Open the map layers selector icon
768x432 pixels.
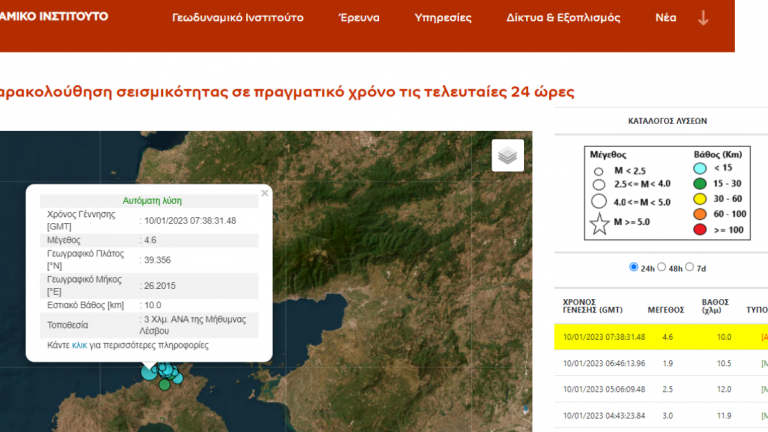click(x=507, y=156)
